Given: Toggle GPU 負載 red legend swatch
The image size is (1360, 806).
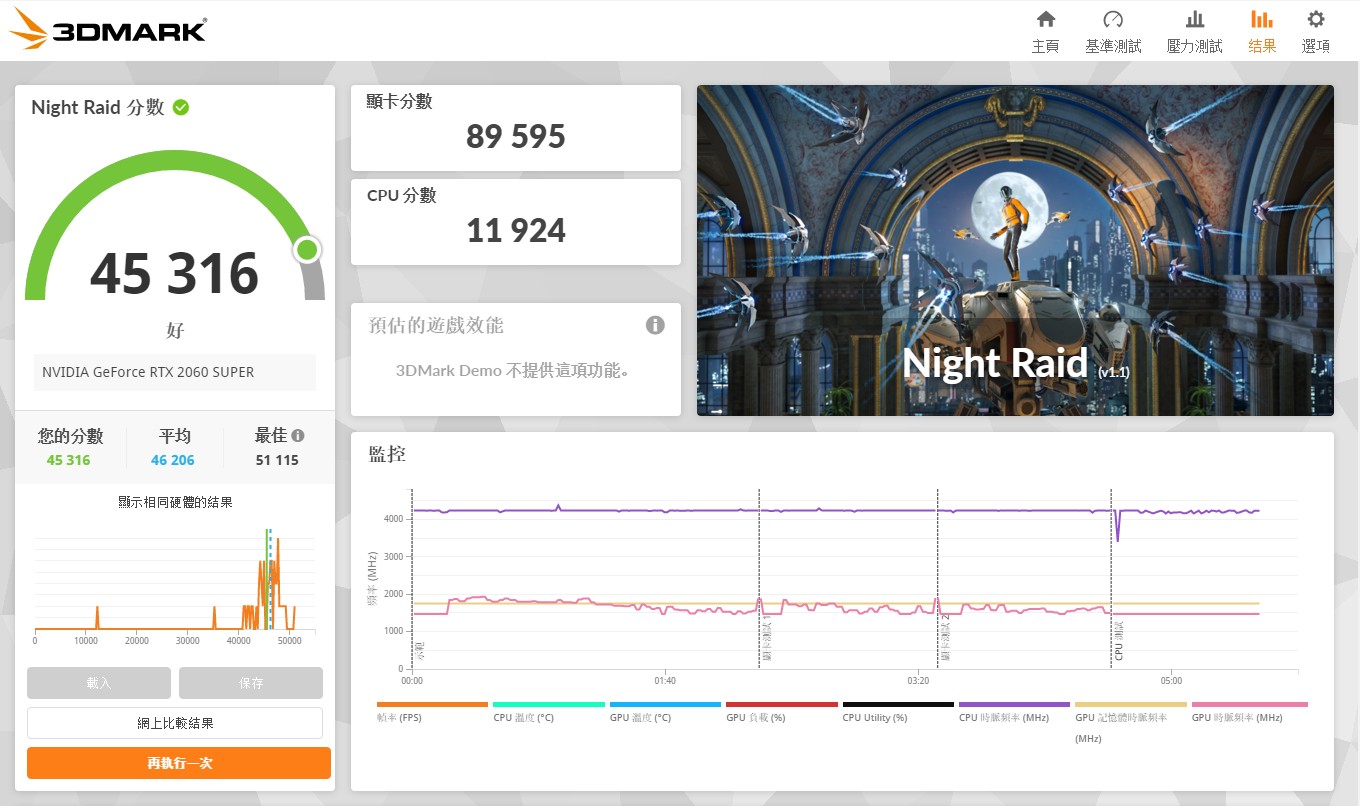Looking at the screenshot, I should pyautogui.click(x=782, y=705).
